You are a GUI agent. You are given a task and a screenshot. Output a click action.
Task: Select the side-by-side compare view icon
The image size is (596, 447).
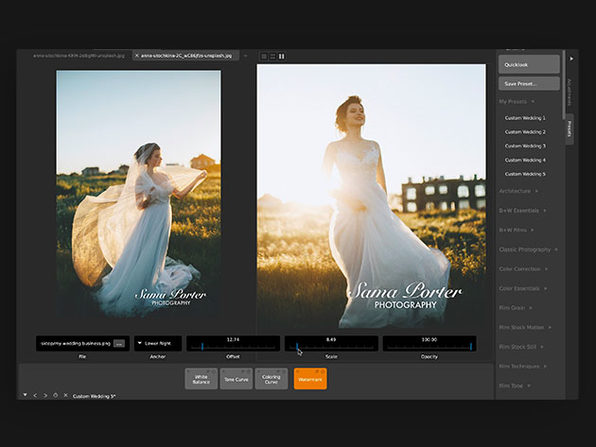click(281, 56)
